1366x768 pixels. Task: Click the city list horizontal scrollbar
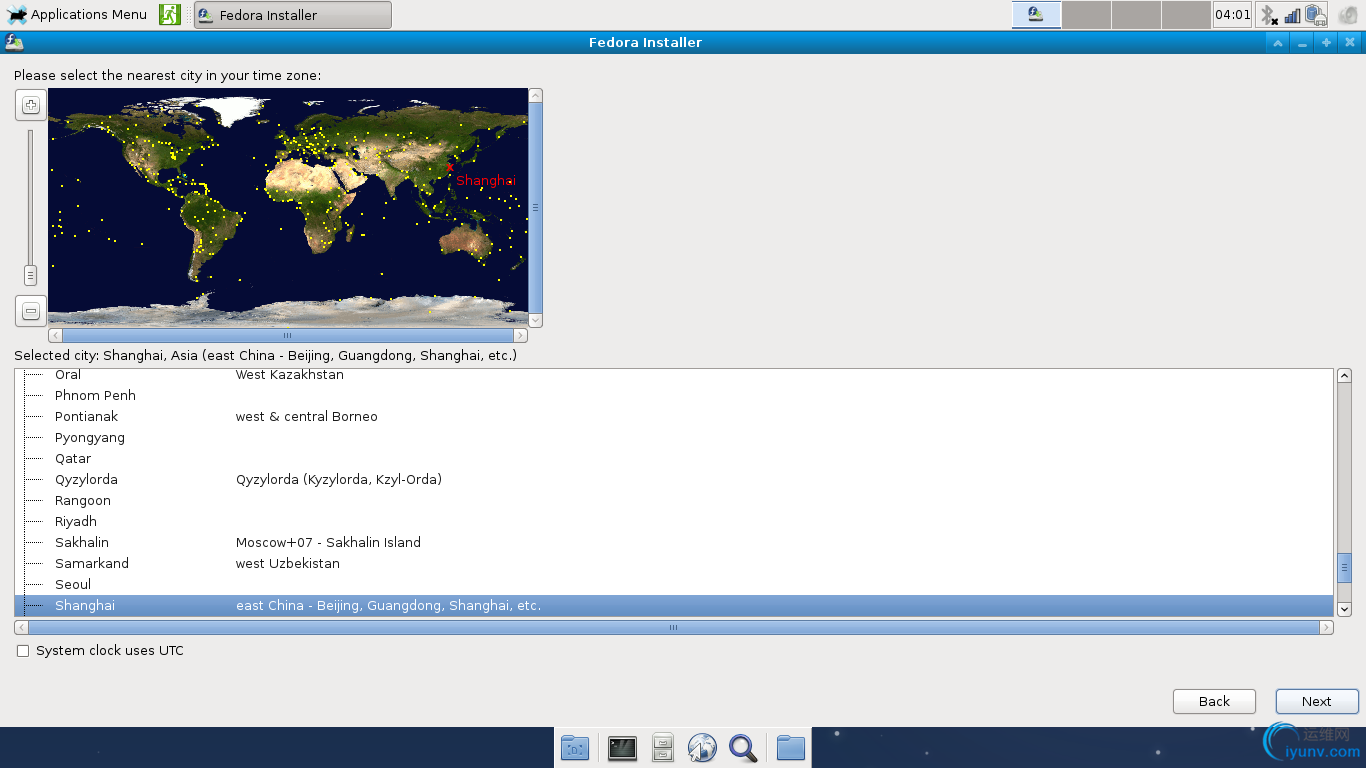click(x=673, y=628)
